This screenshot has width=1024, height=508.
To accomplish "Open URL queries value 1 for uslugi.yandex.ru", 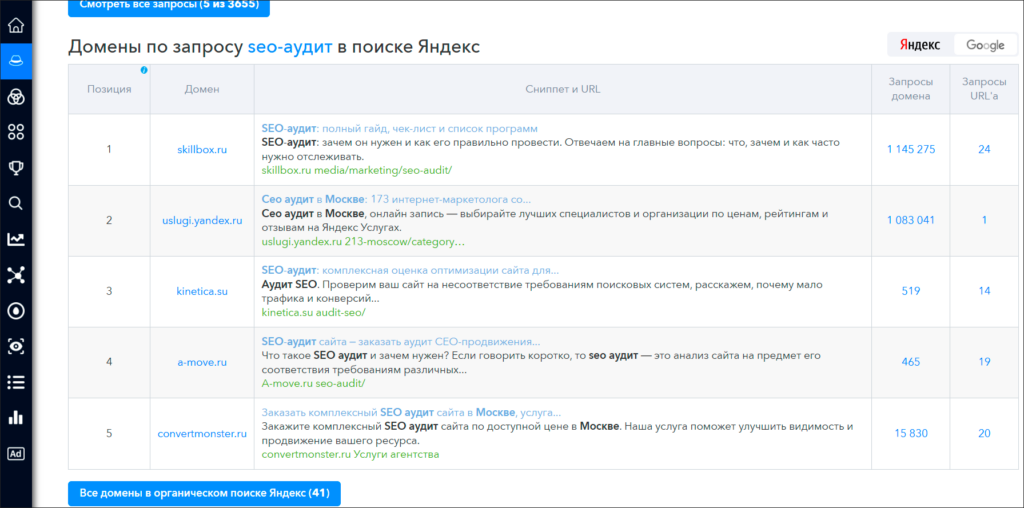I will (x=984, y=221).
